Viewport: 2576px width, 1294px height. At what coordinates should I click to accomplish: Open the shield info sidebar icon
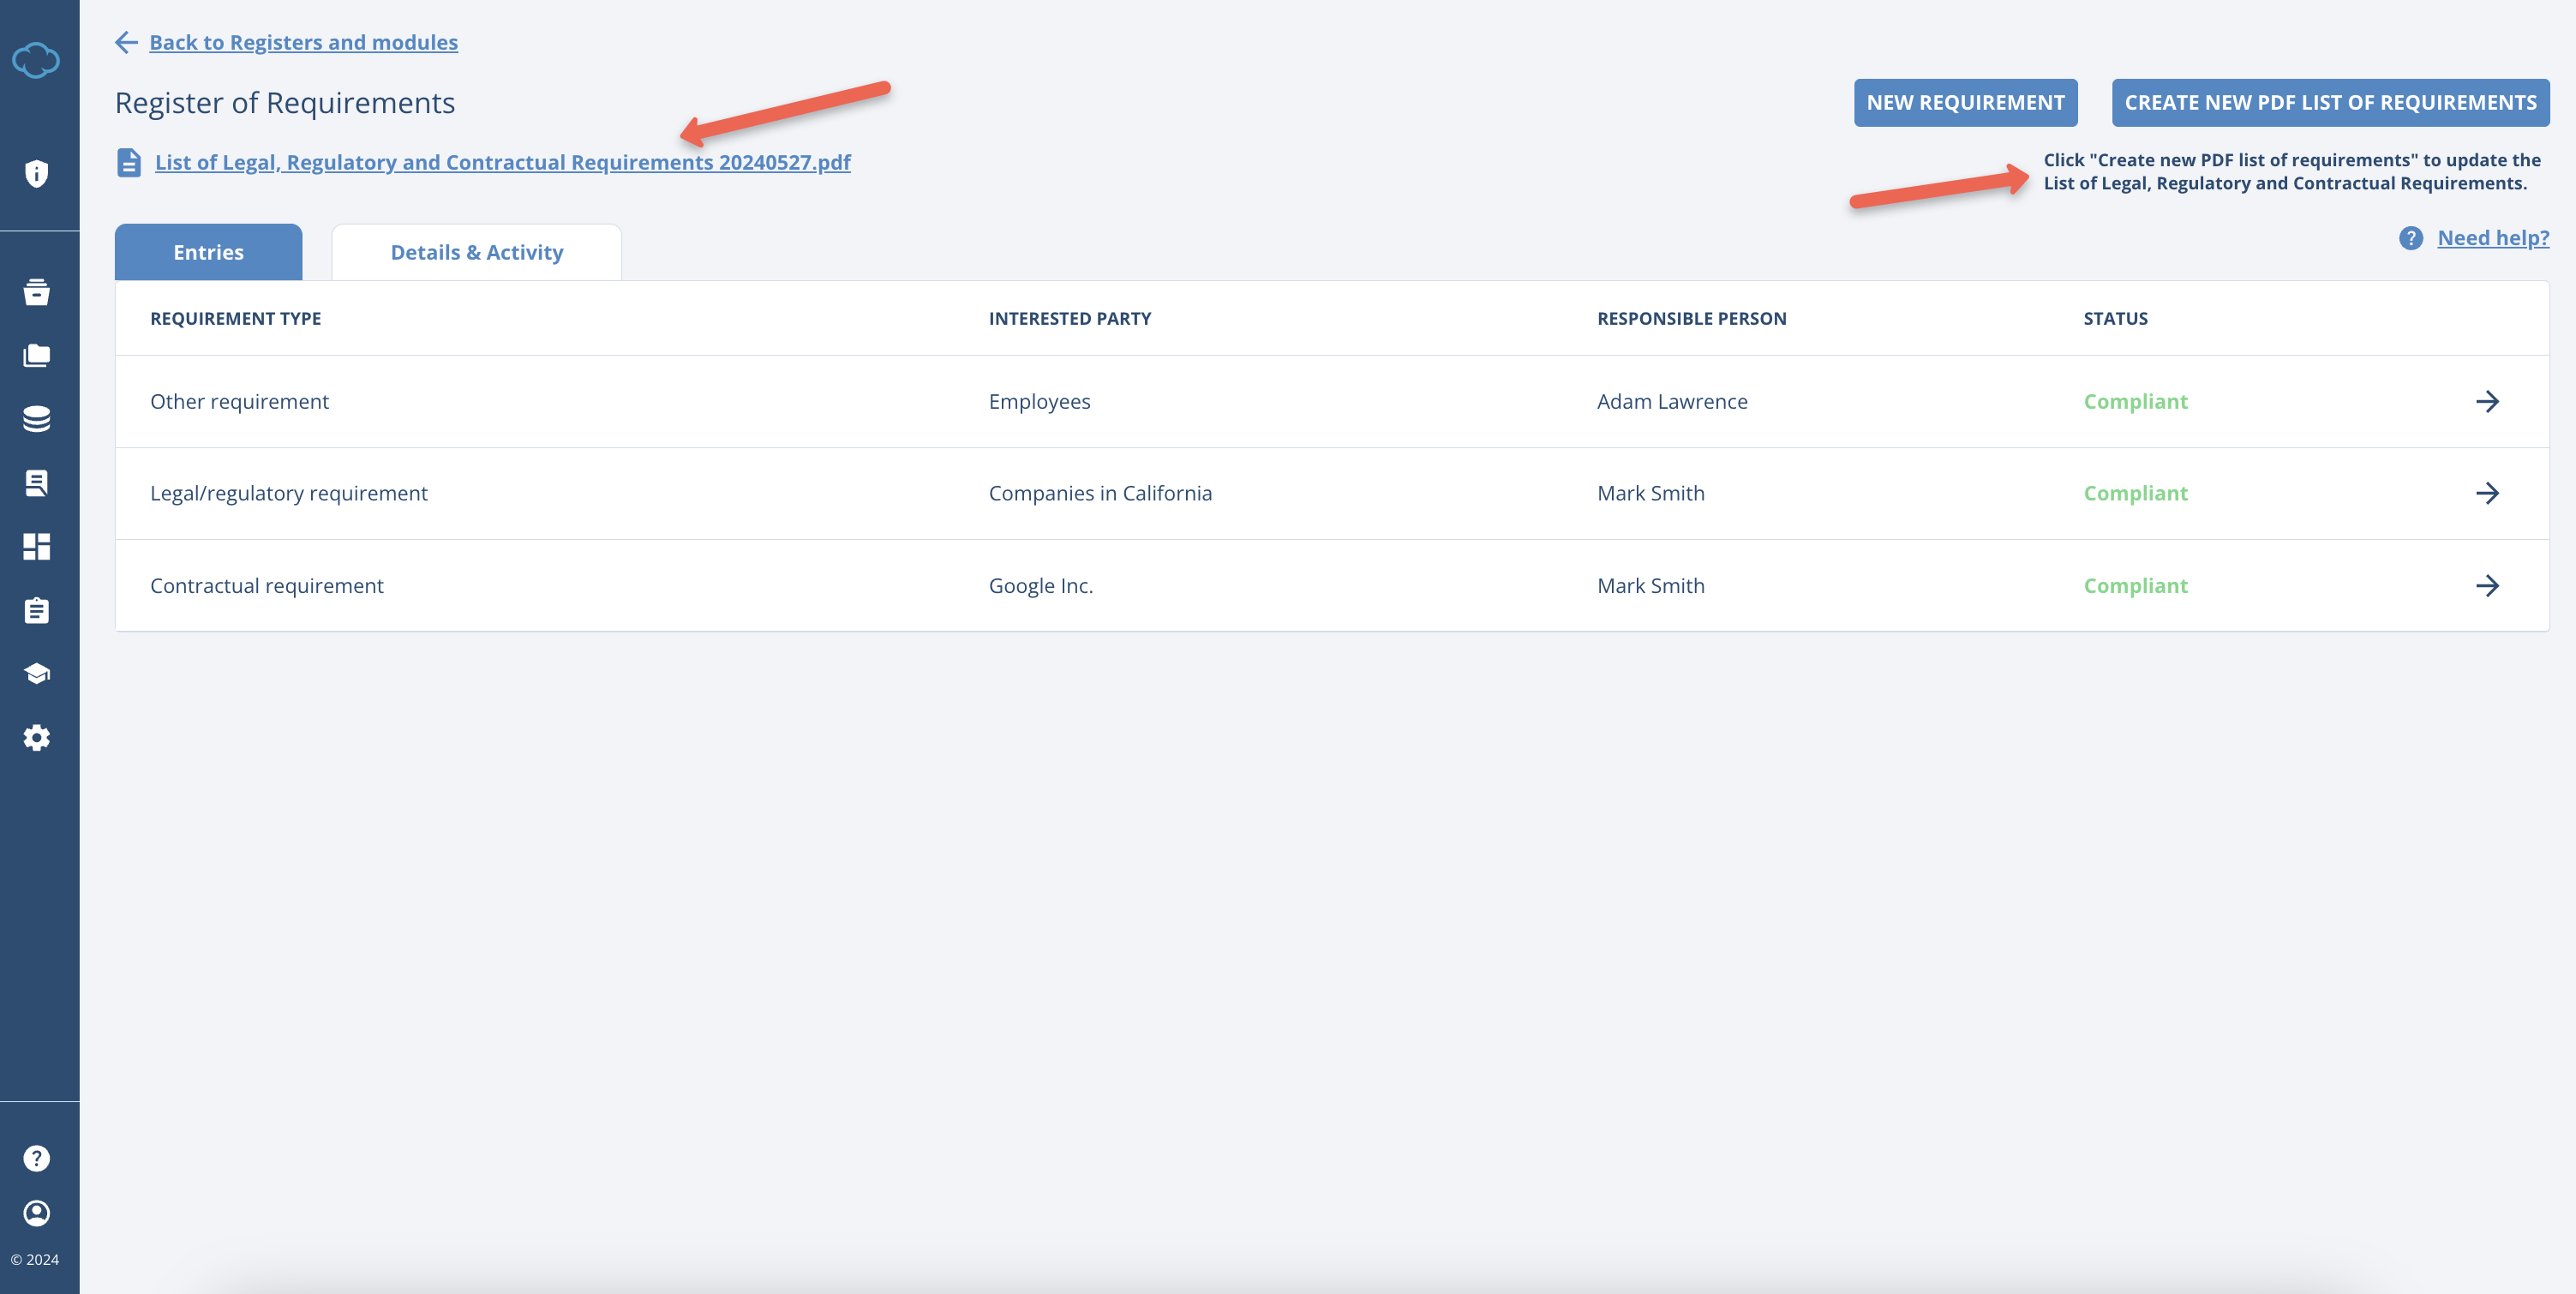pos(36,174)
